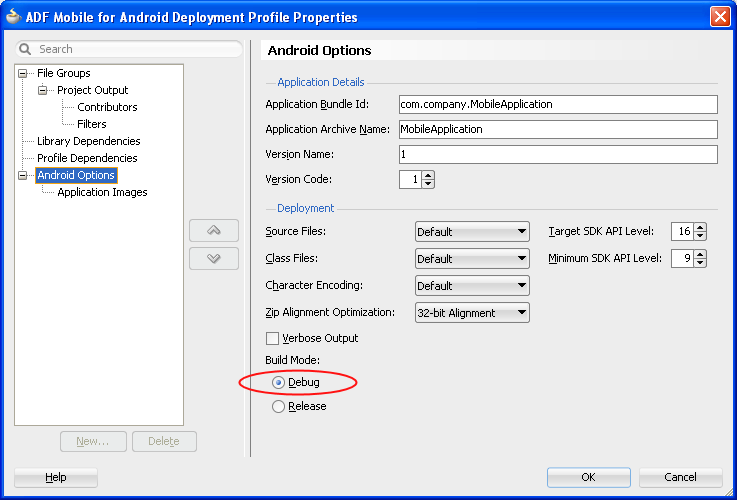
Task: Select Application Images in the tree
Action: click(x=102, y=192)
